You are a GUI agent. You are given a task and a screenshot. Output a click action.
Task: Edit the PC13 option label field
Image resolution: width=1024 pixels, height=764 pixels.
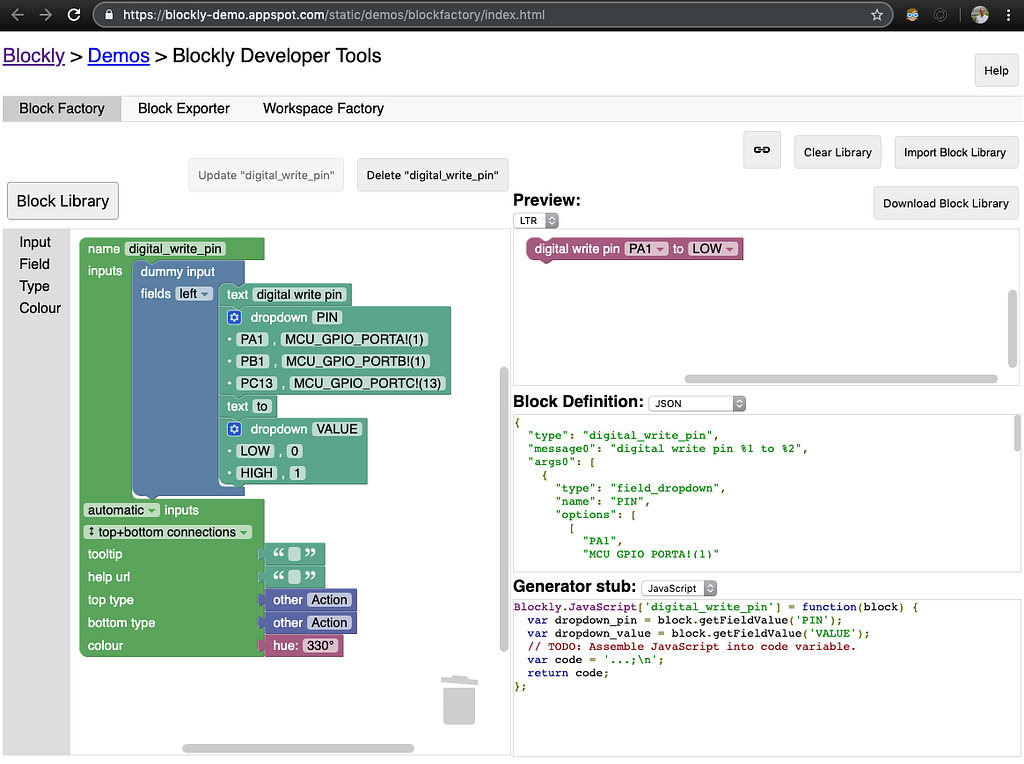point(257,383)
